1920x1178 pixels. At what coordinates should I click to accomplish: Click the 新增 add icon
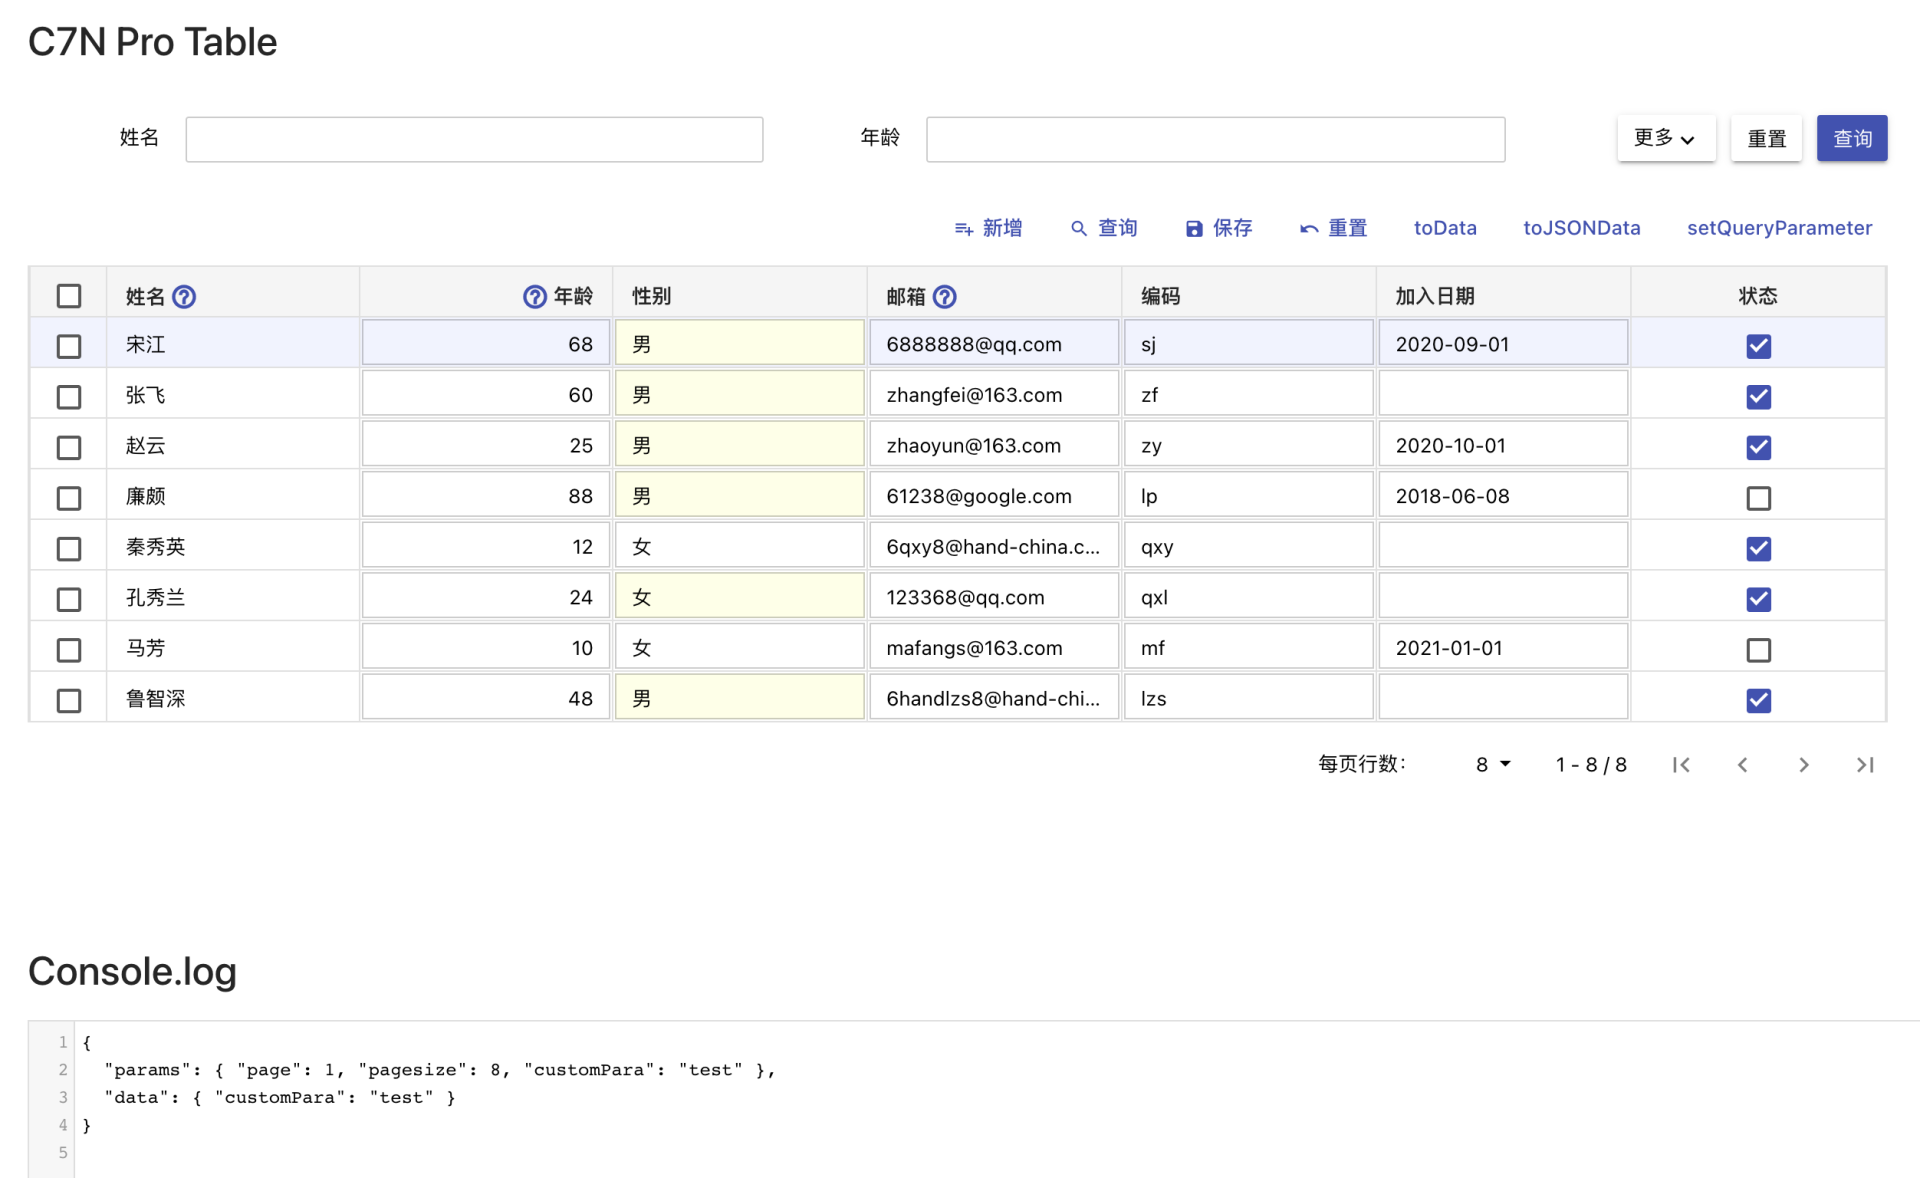(963, 228)
